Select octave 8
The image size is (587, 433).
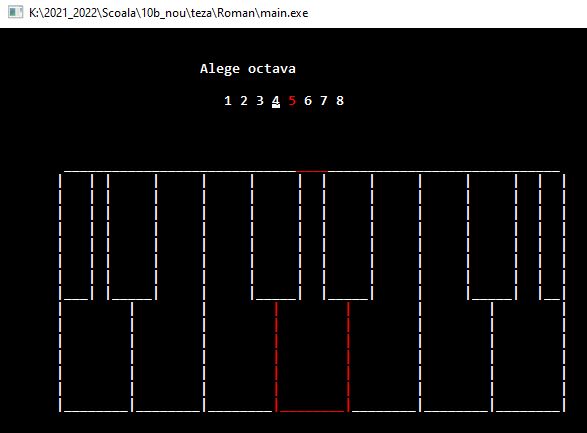[x=340, y=101]
